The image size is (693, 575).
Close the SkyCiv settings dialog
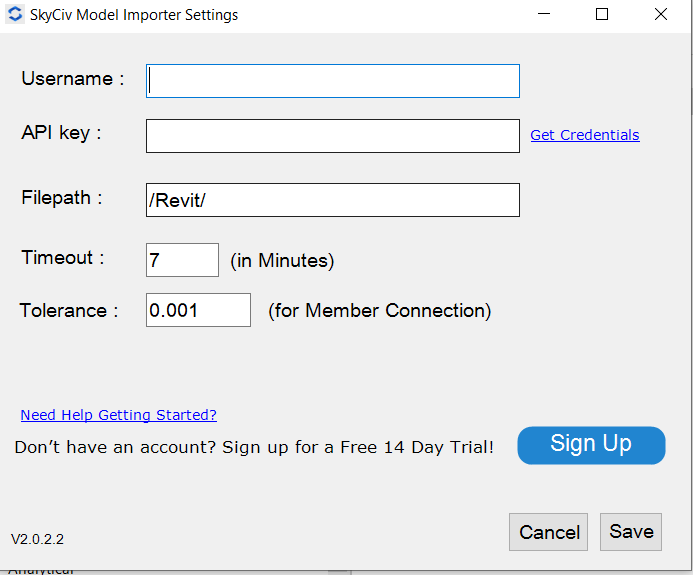coord(661,15)
